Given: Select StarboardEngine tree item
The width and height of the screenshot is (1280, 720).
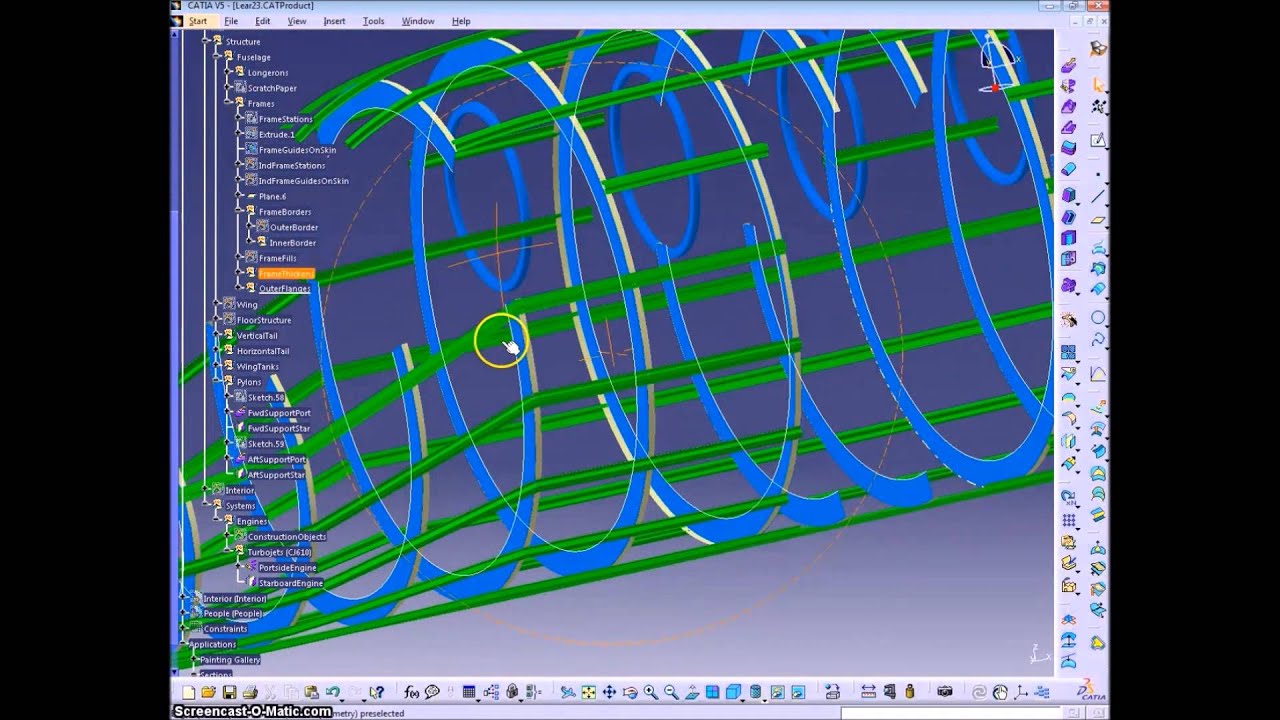Looking at the screenshot, I should coord(290,583).
